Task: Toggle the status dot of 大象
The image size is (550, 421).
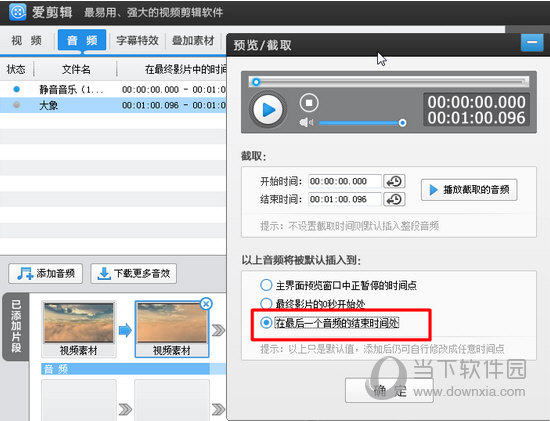Action: pos(16,105)
